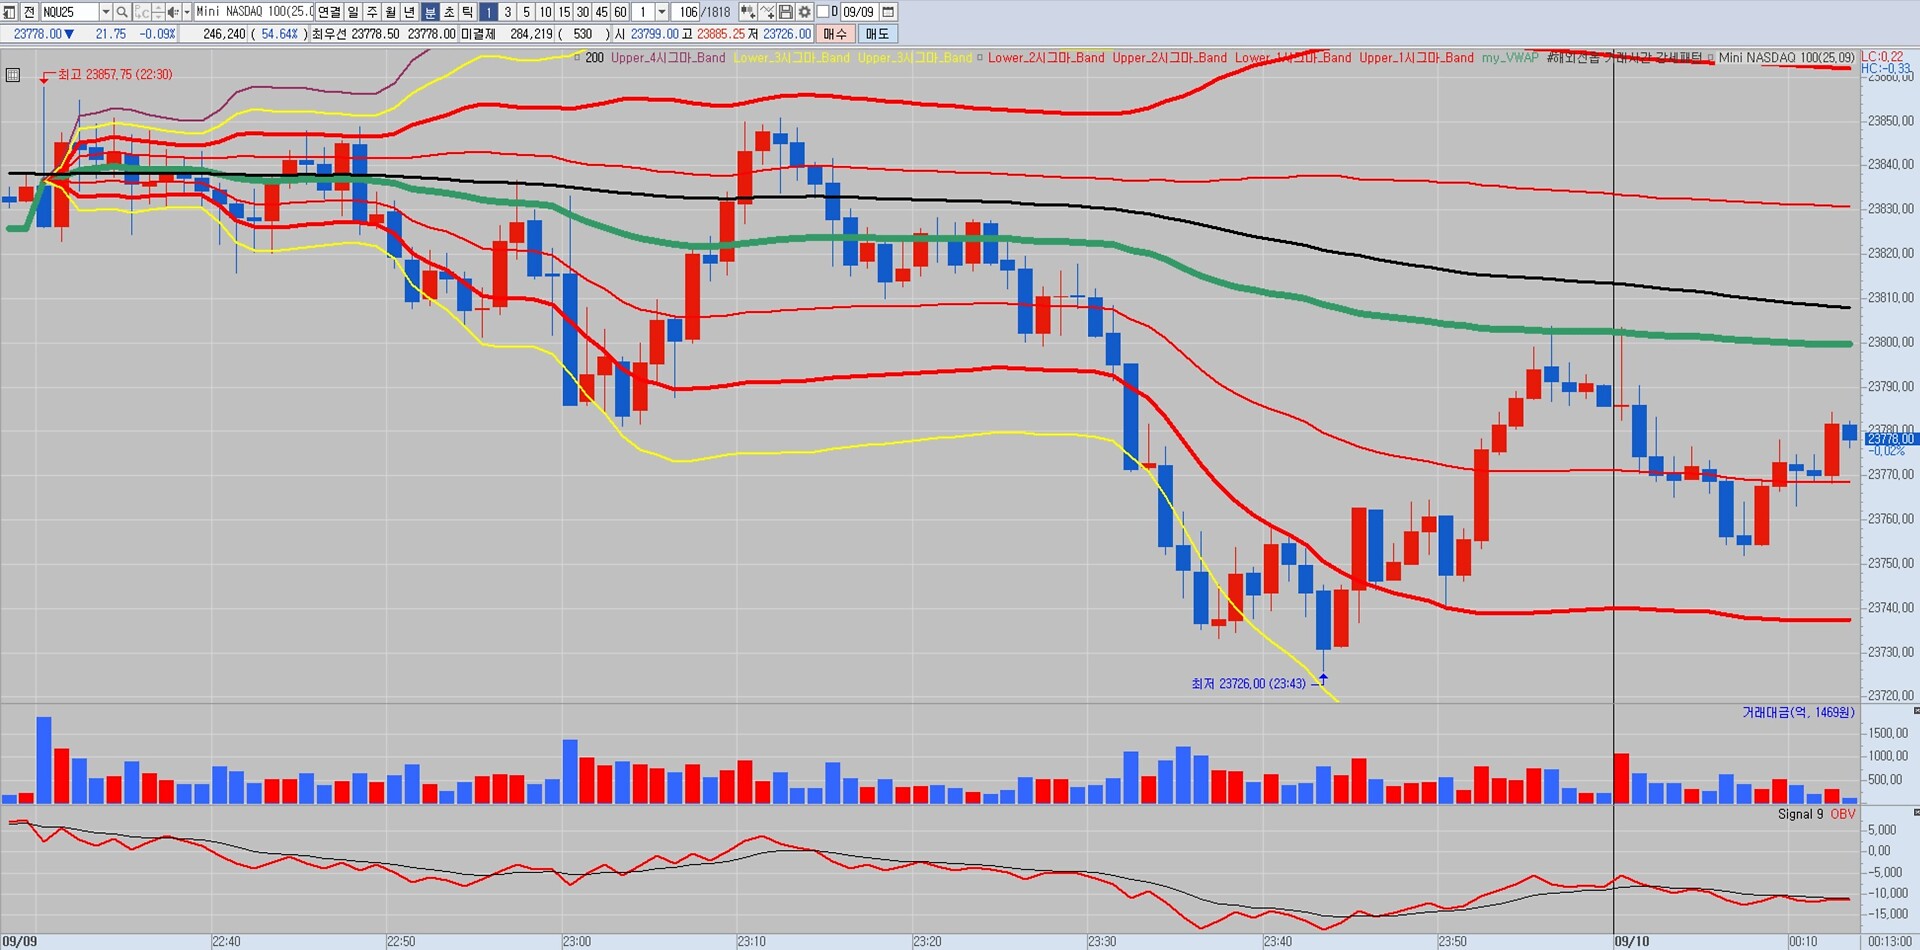This screenshot has height=950, width=1920.
Task: Click the 09/09 date field
Action: click(859, 12)
